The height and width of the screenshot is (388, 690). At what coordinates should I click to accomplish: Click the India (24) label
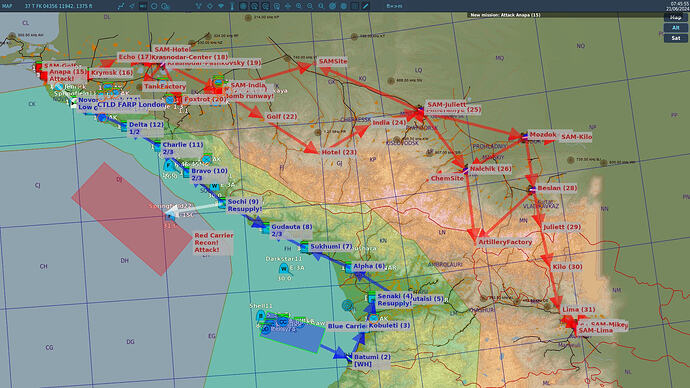point(389,123)
